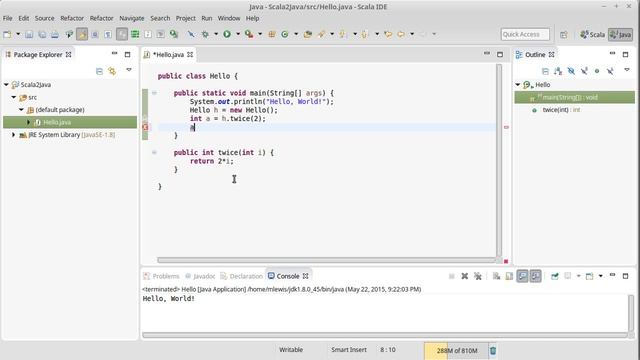Open the Run menu
This screenshot has height=360, width=640.
(x=207, y=18)
